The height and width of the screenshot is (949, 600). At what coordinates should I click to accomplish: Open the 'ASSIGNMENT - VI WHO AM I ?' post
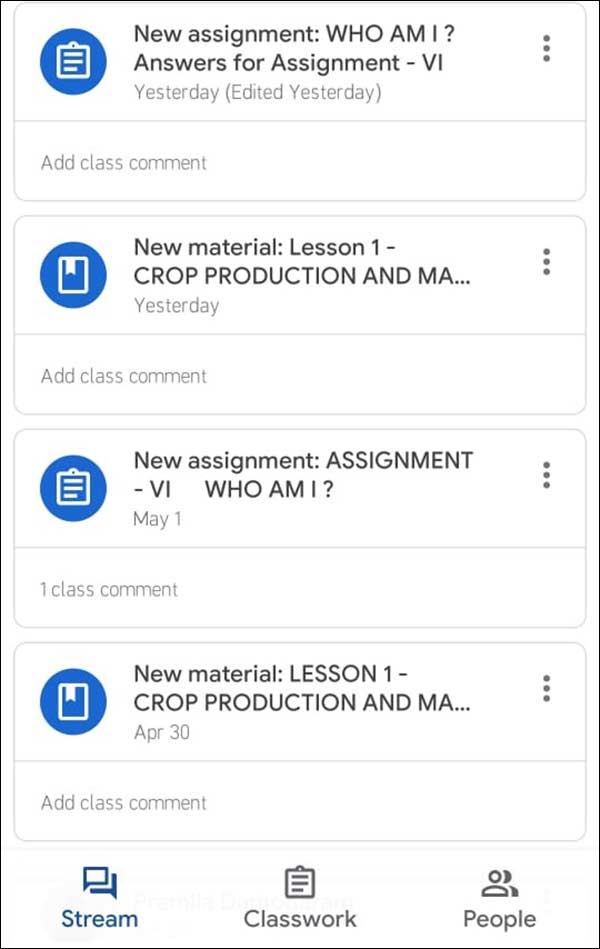tap(300, 474)
